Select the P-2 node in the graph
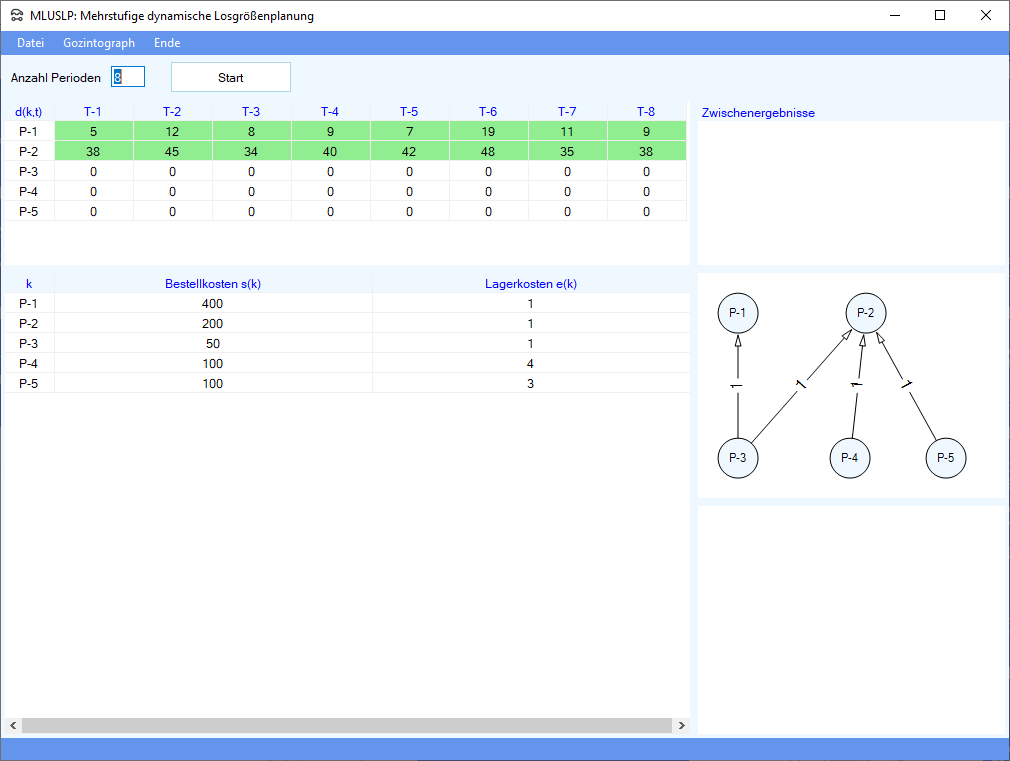 (866, 313)
